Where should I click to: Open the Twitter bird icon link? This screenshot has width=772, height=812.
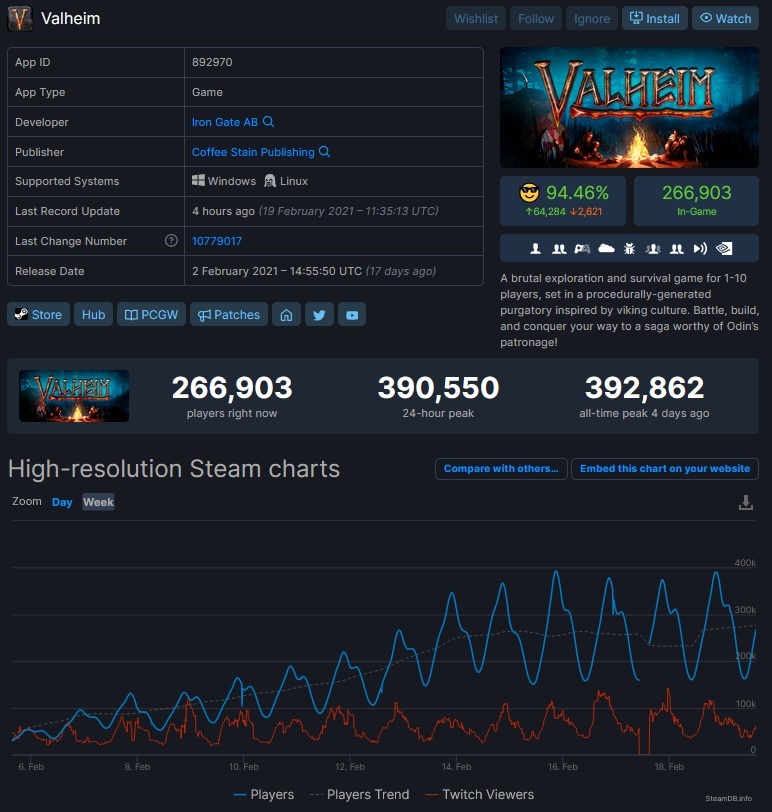click(x=319, y=314)
